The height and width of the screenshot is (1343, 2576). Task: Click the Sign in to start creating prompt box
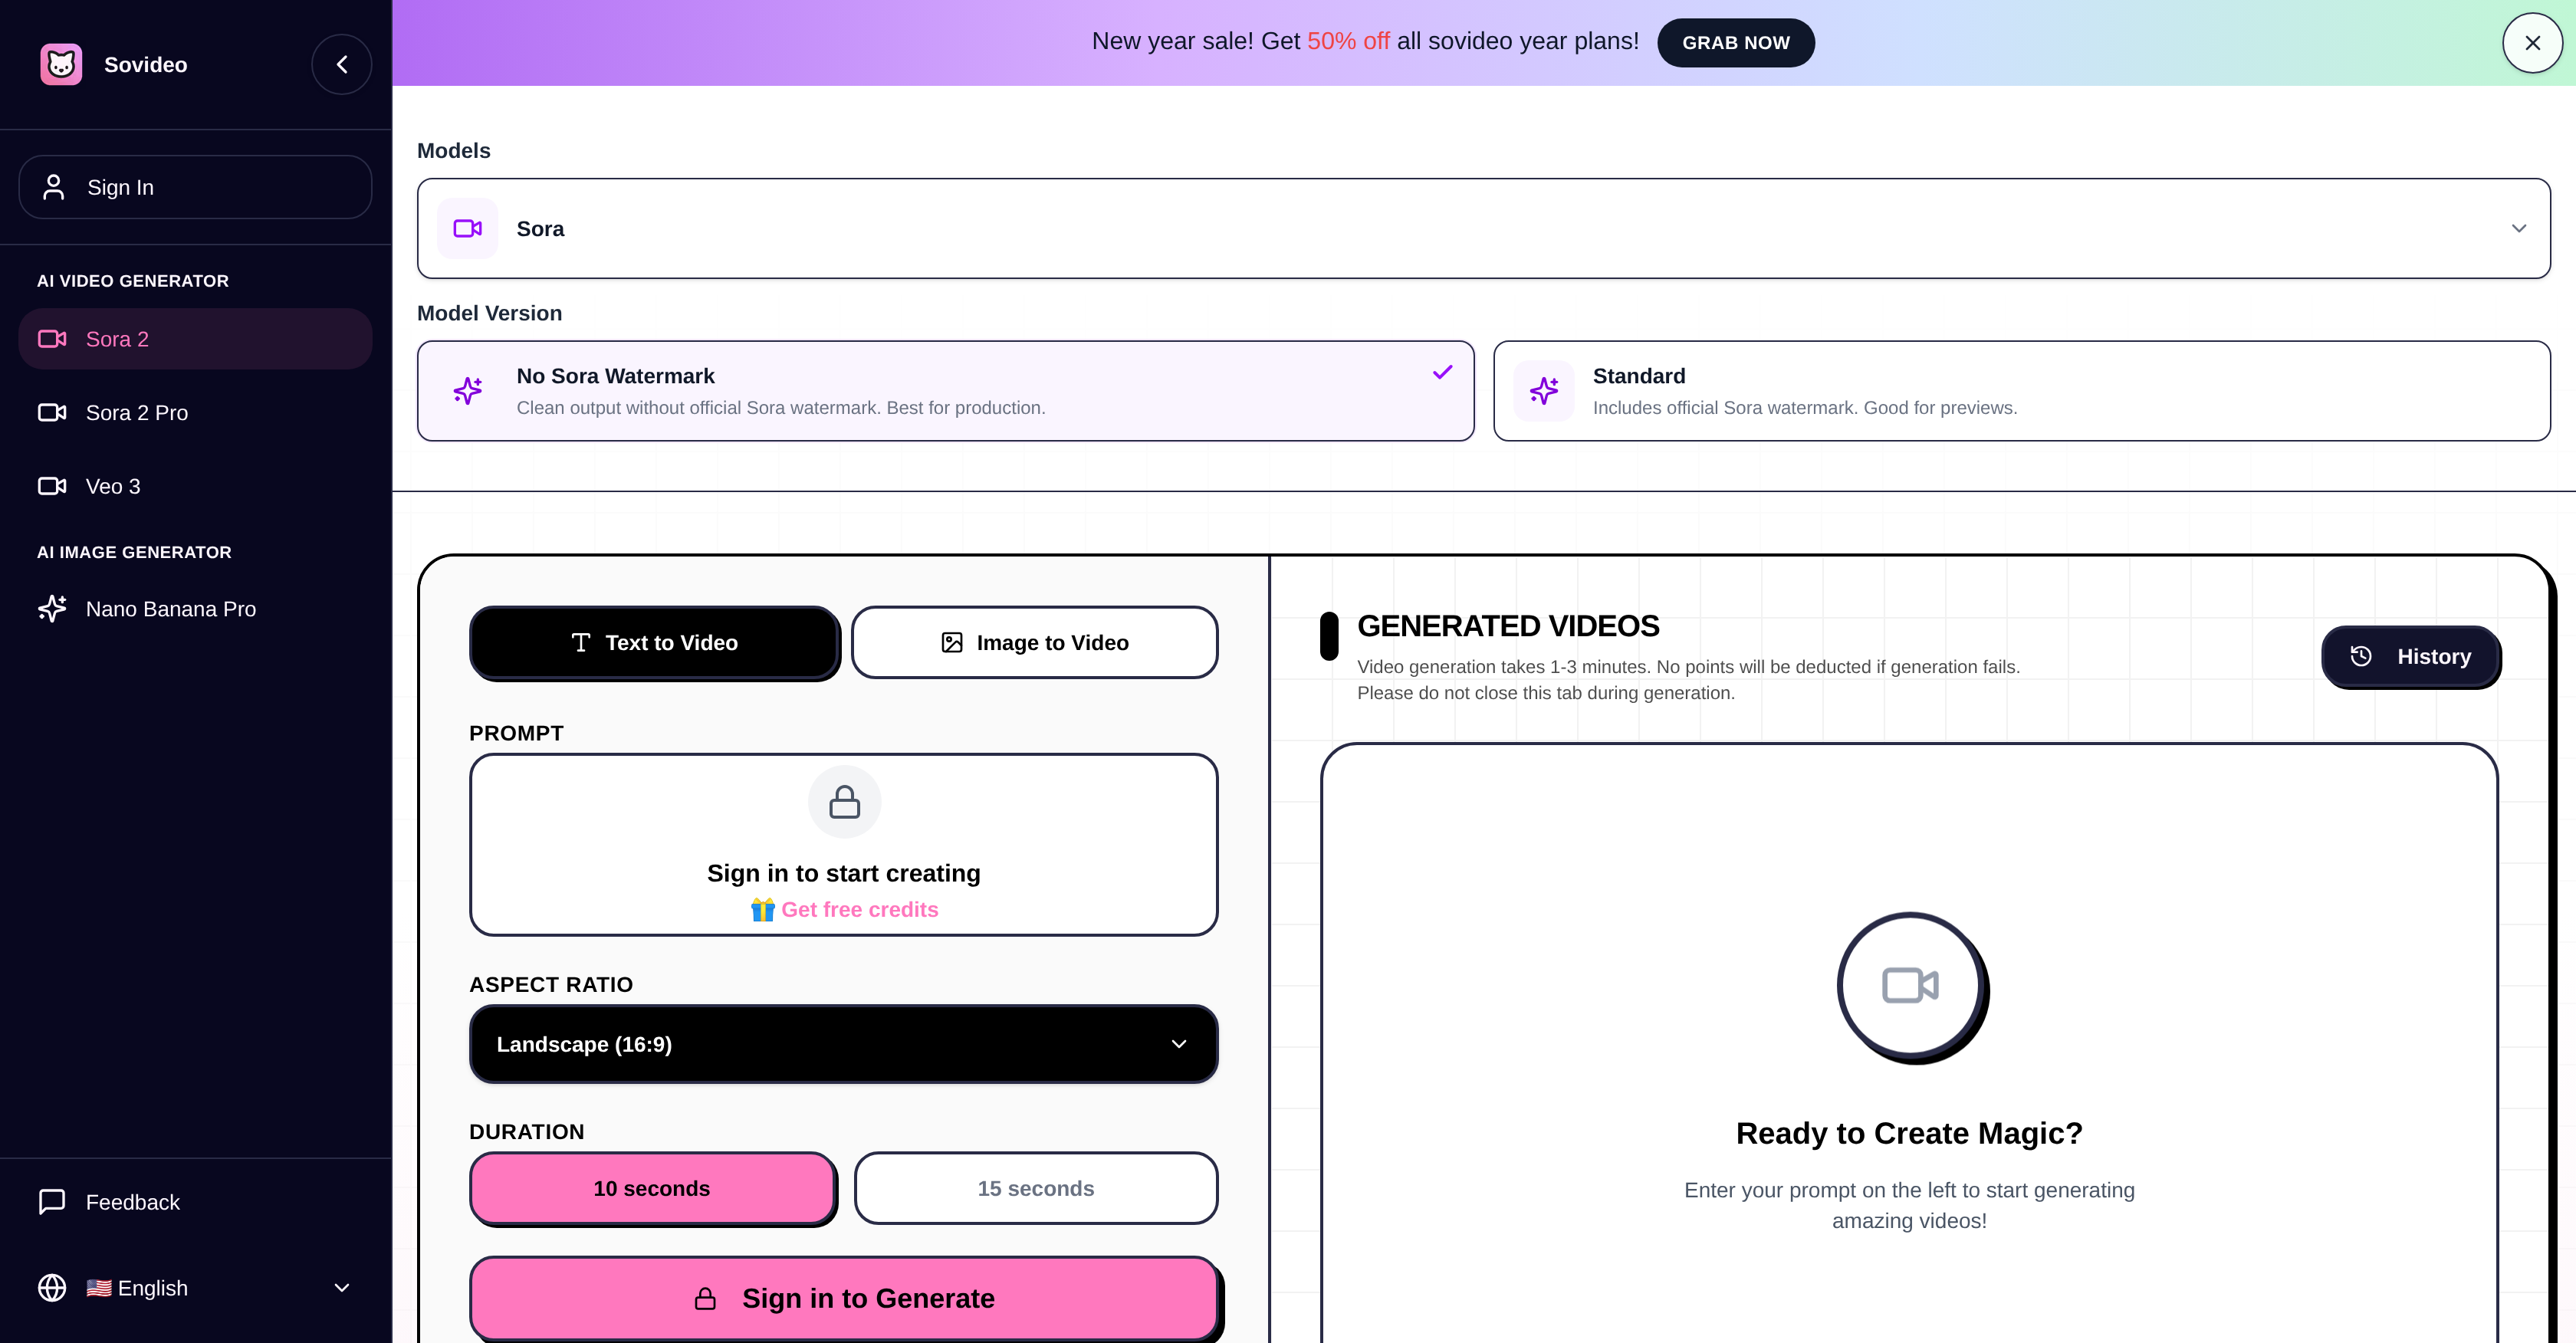[x=844, y=845]
